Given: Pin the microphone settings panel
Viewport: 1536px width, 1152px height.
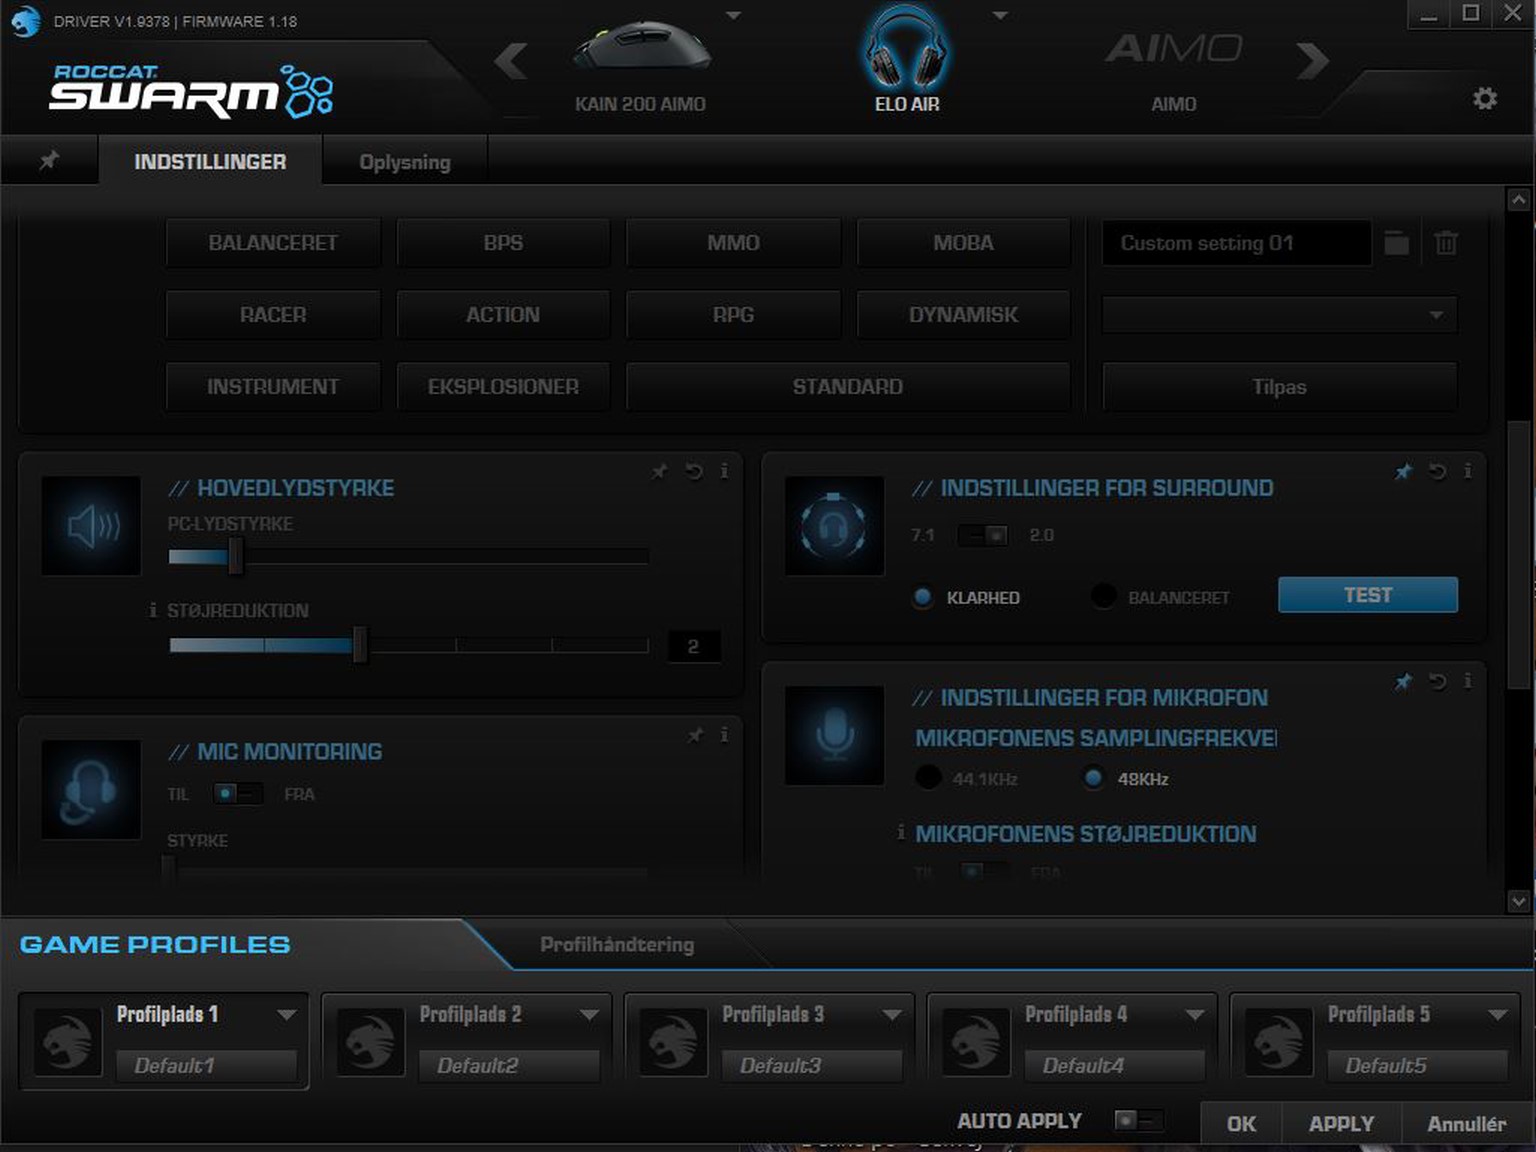Looking at the screenshot, I should 1404,681.
